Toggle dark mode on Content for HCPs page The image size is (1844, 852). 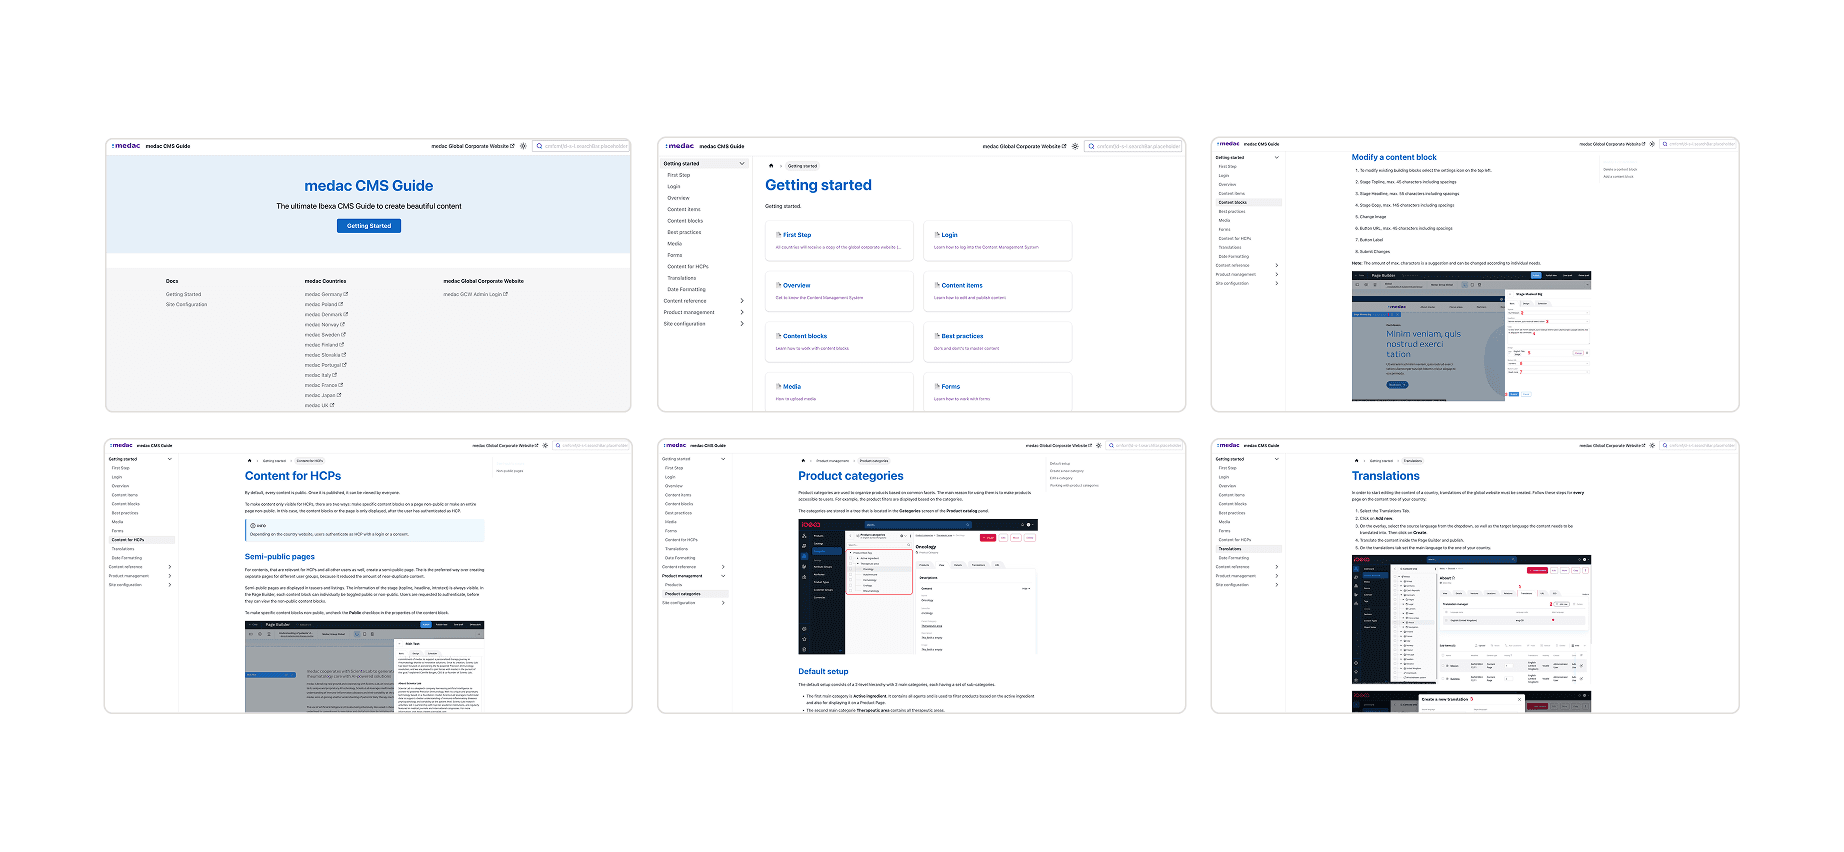547,445
